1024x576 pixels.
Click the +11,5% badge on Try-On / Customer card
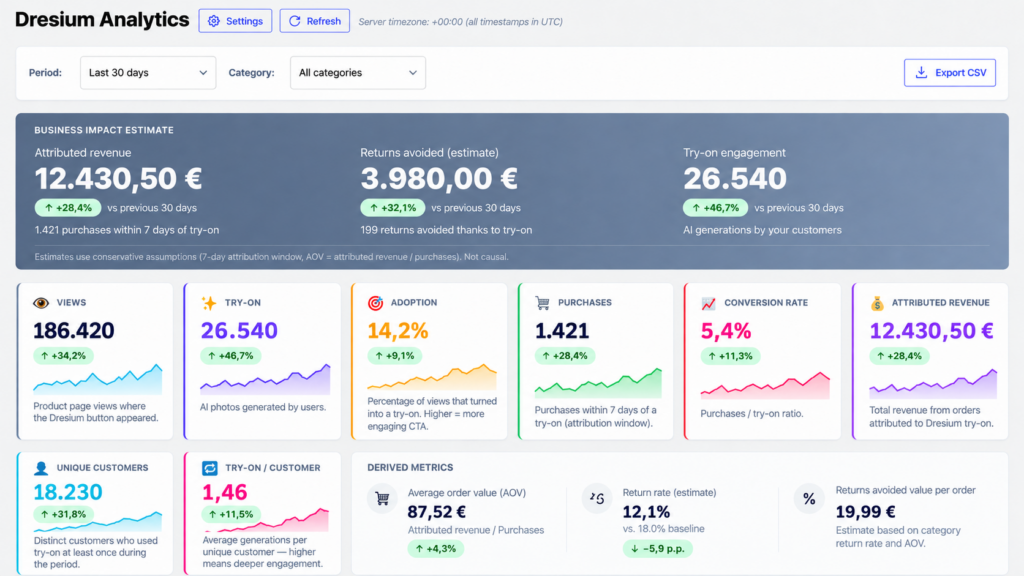[x=231, y=515]
